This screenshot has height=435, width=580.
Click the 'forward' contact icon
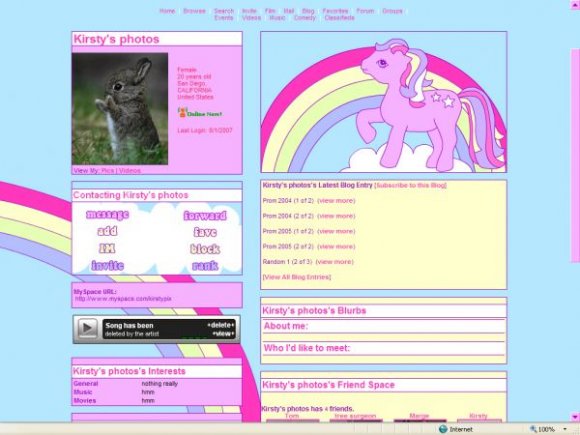click(205, 216)
